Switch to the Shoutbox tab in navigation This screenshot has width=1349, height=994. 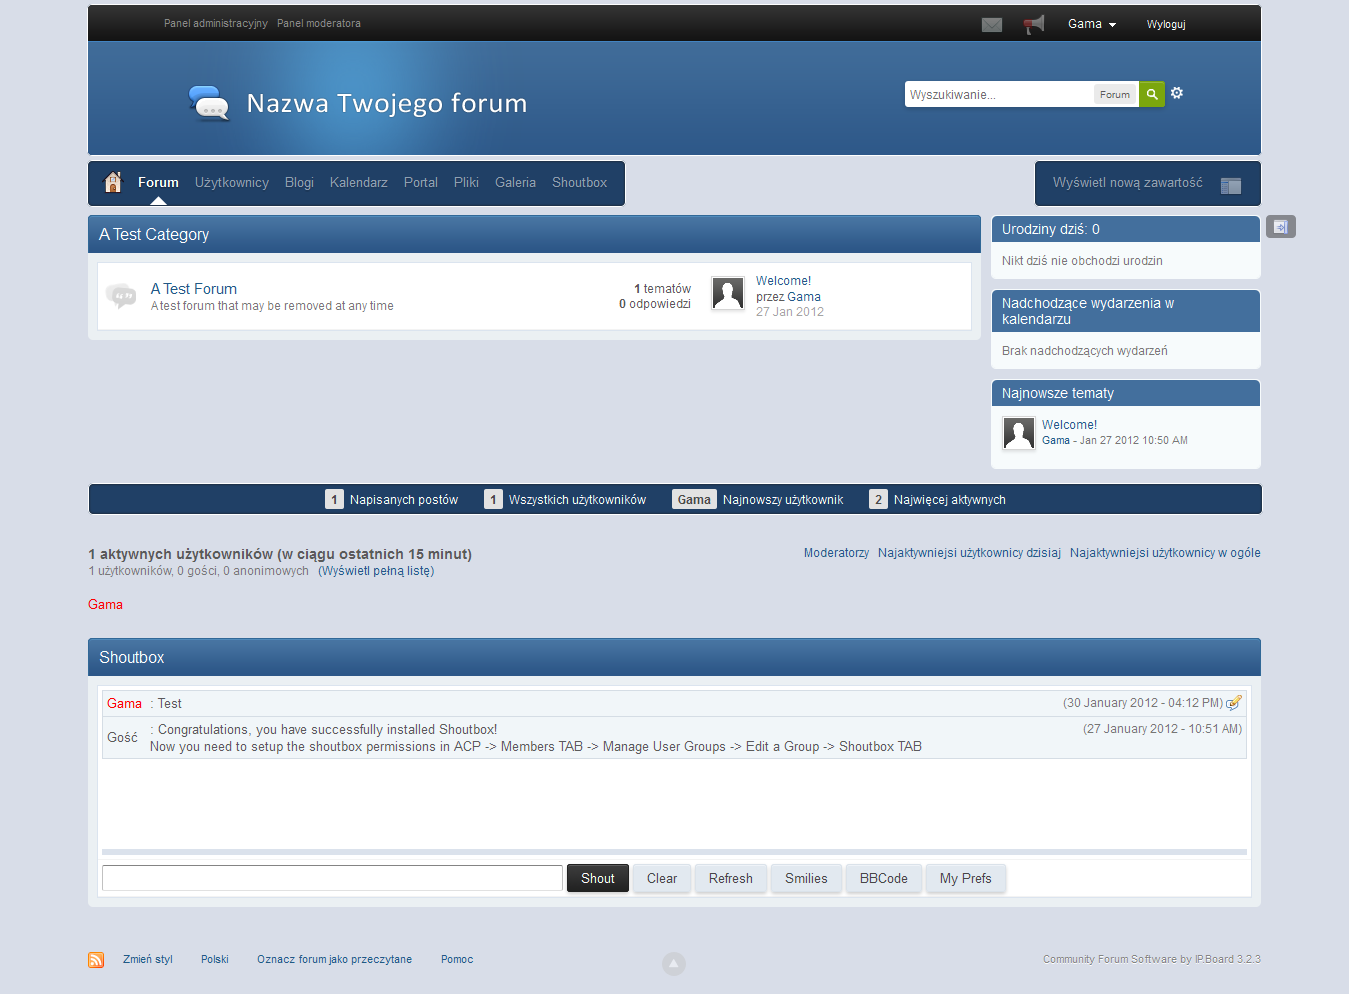click(579, 182)
